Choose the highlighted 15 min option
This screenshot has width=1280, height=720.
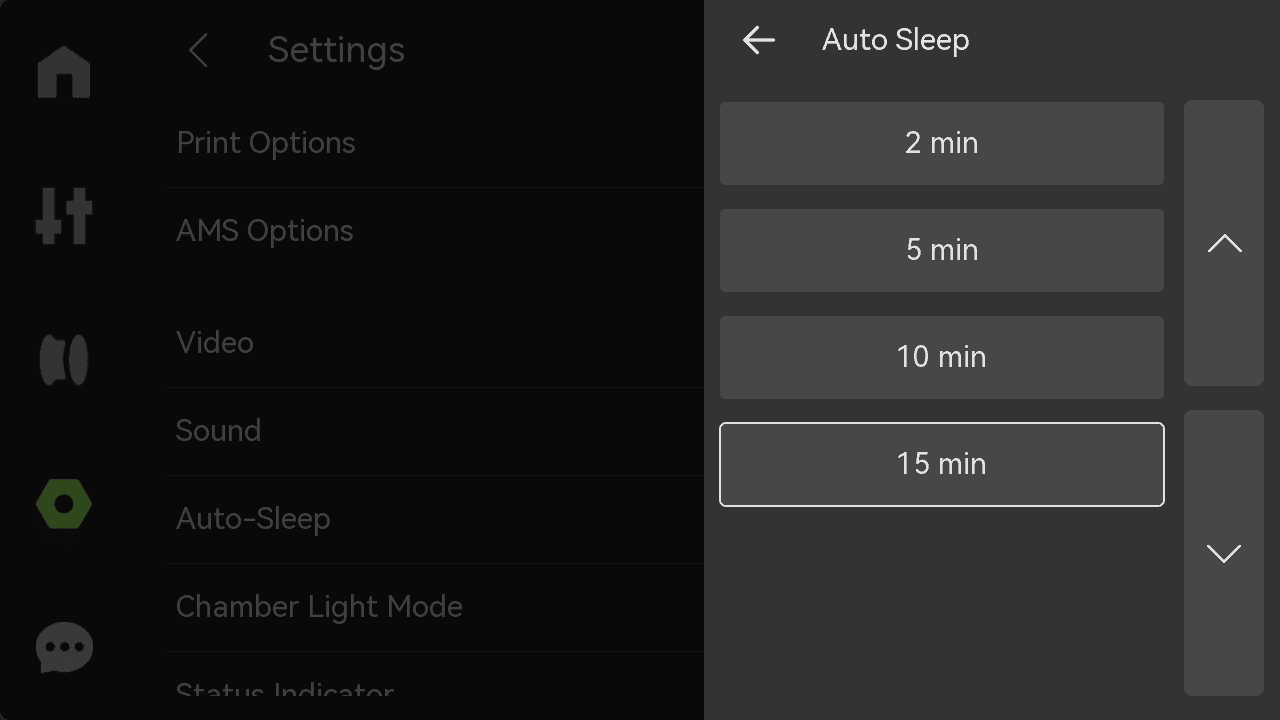pos(942,464)
